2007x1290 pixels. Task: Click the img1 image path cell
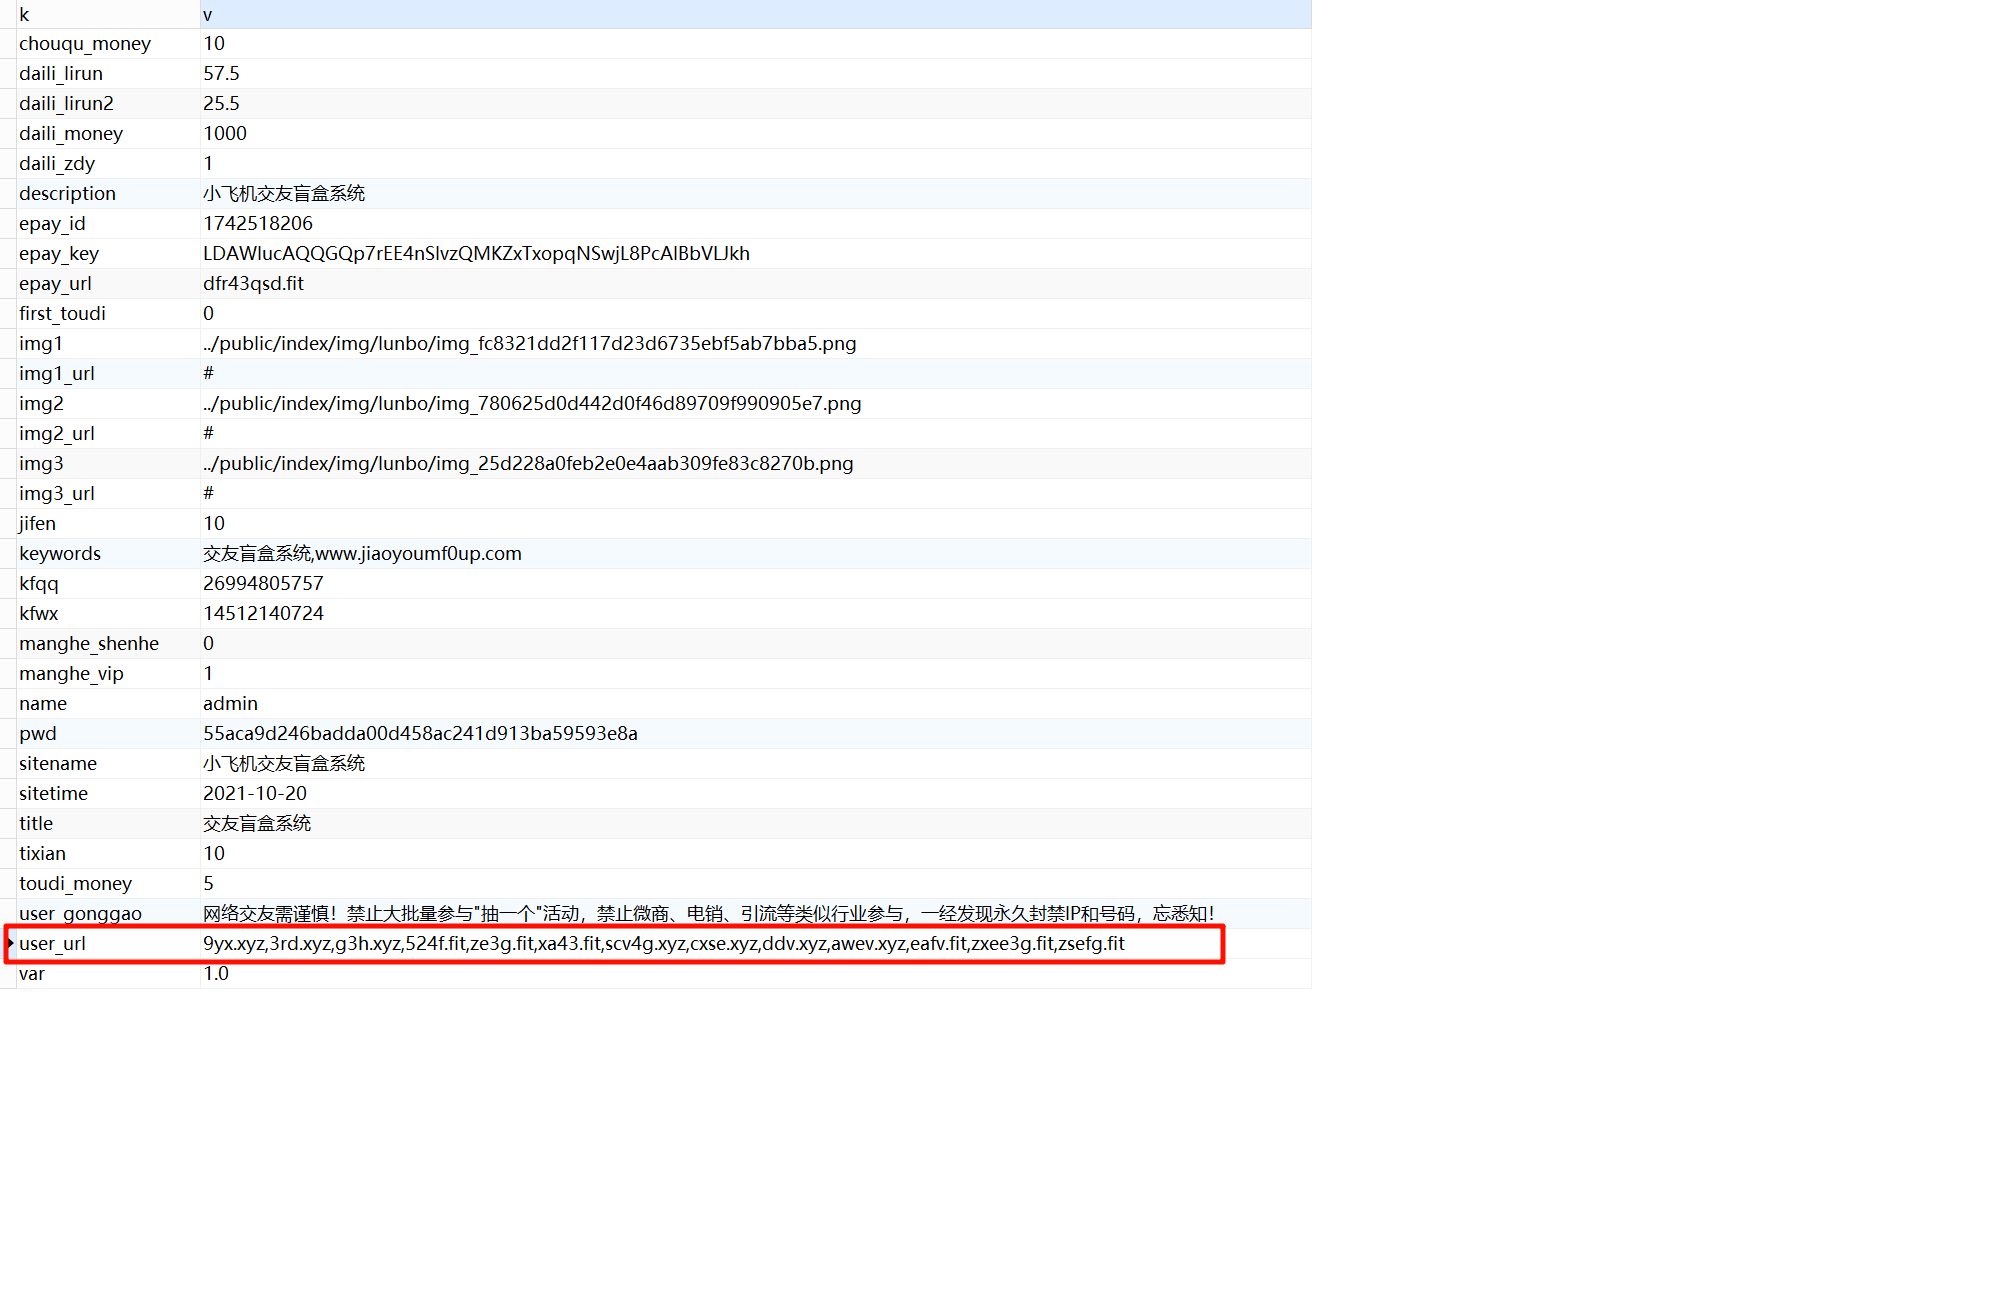pos(529,343)
